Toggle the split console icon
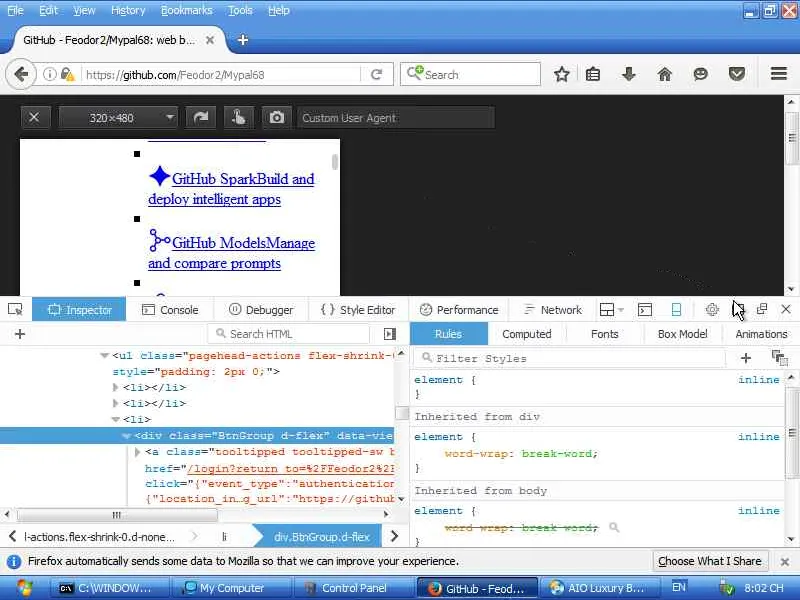The width and height of the screenshot is (800, 600). [x=645, y=310]
